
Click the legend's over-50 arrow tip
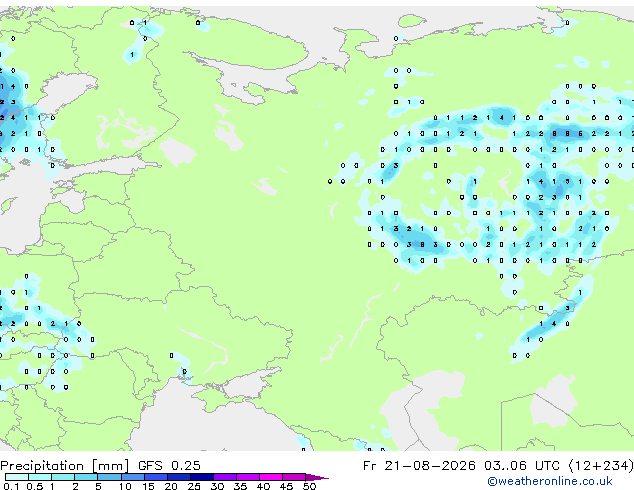click(317, 477)
